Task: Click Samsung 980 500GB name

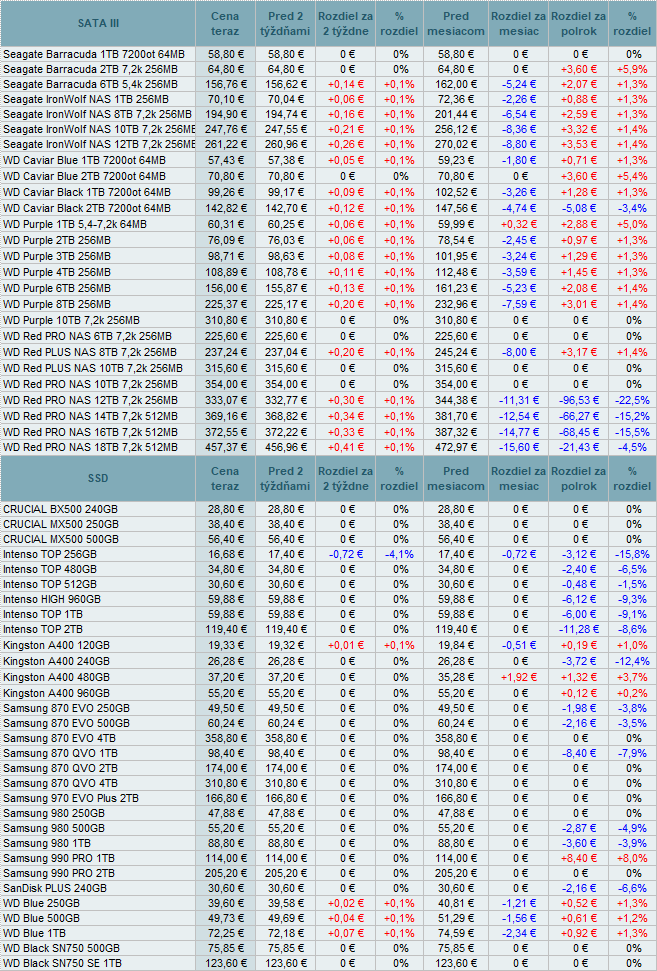Action: click(x=54, y=829)
